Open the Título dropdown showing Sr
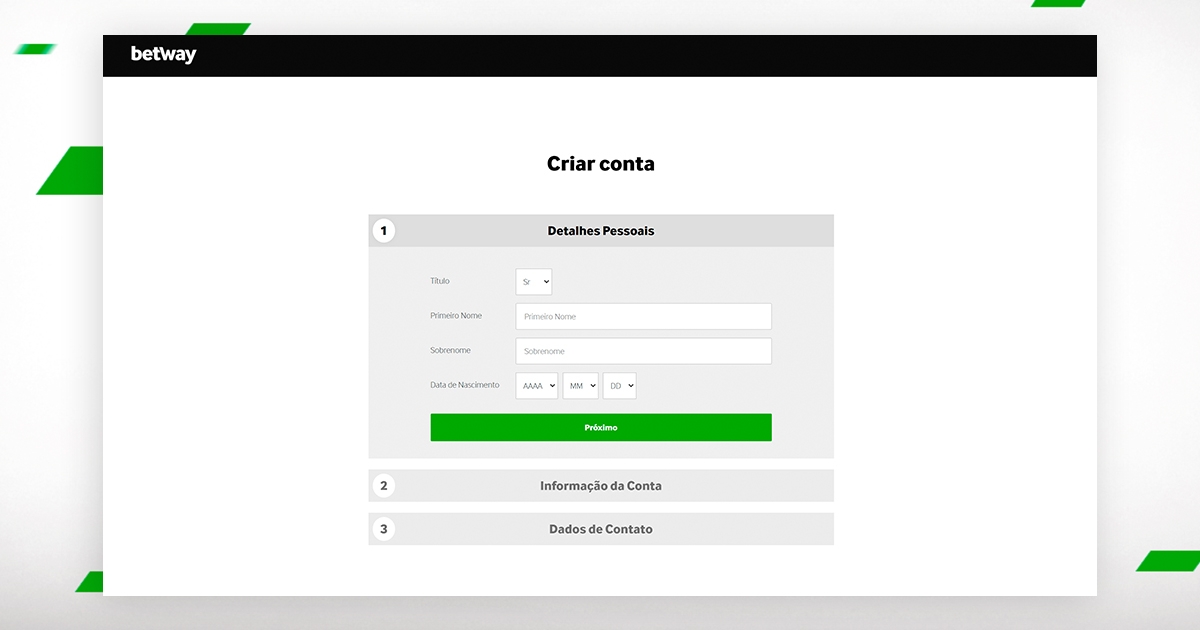Screen dimensions: 1200x630 534,281
